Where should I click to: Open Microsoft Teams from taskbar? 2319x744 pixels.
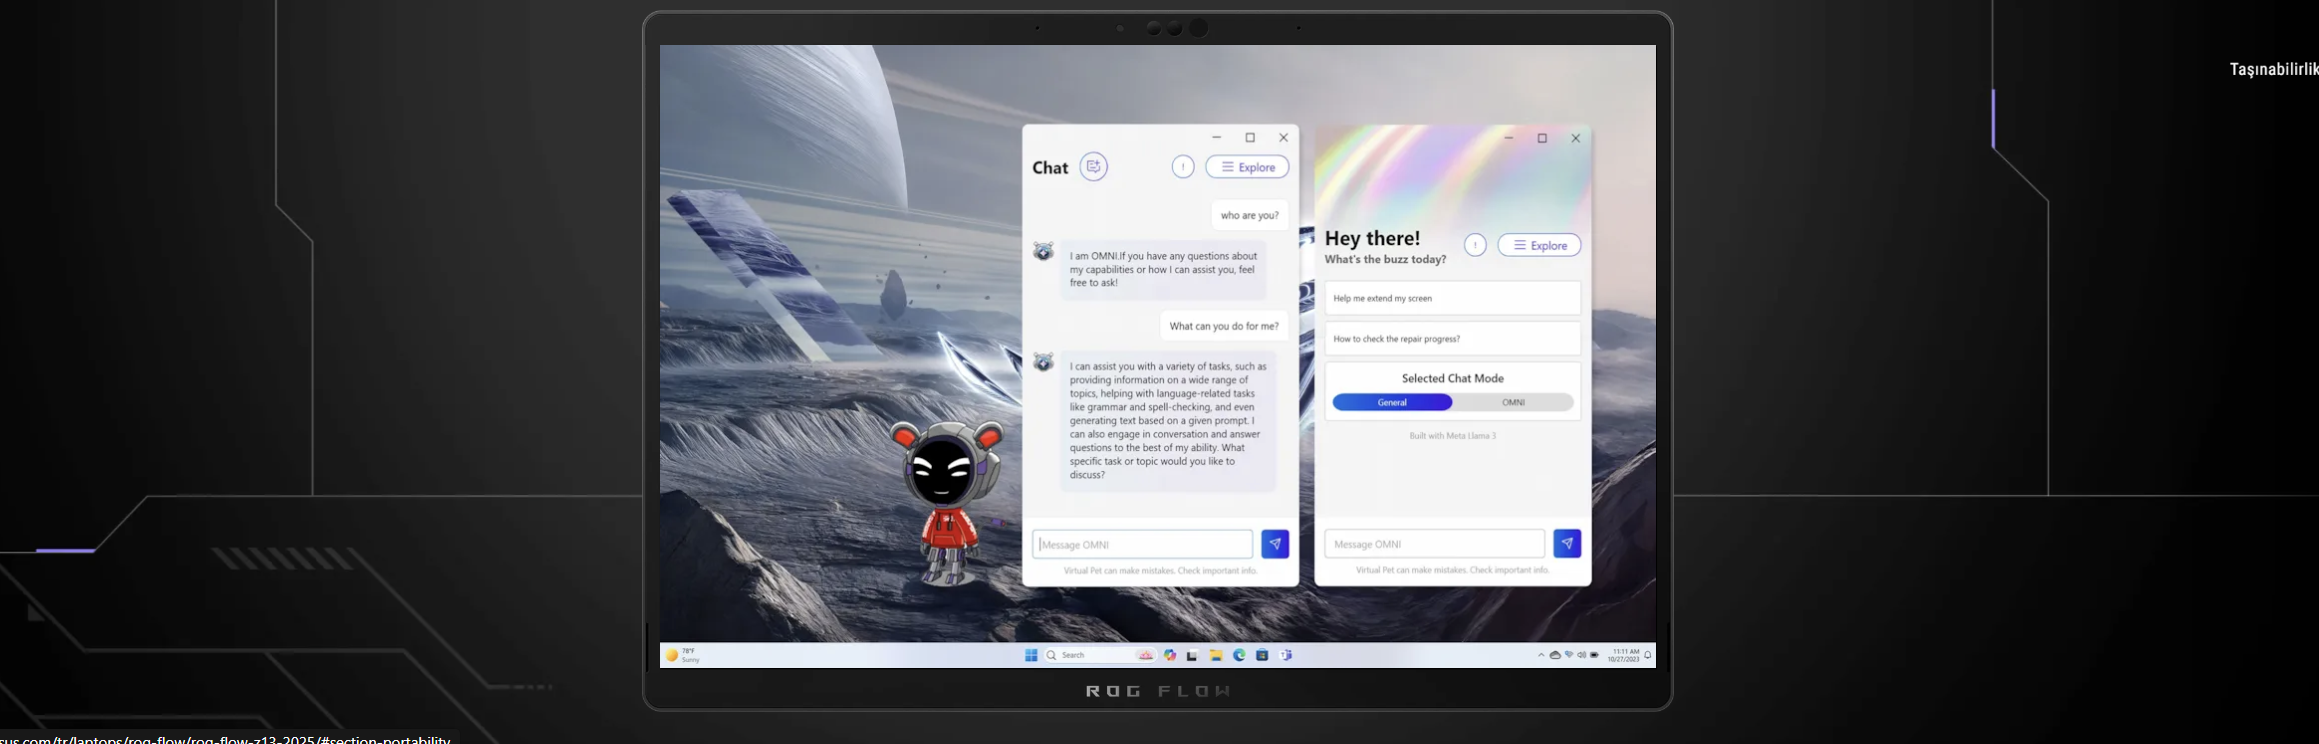[1286, 655]
